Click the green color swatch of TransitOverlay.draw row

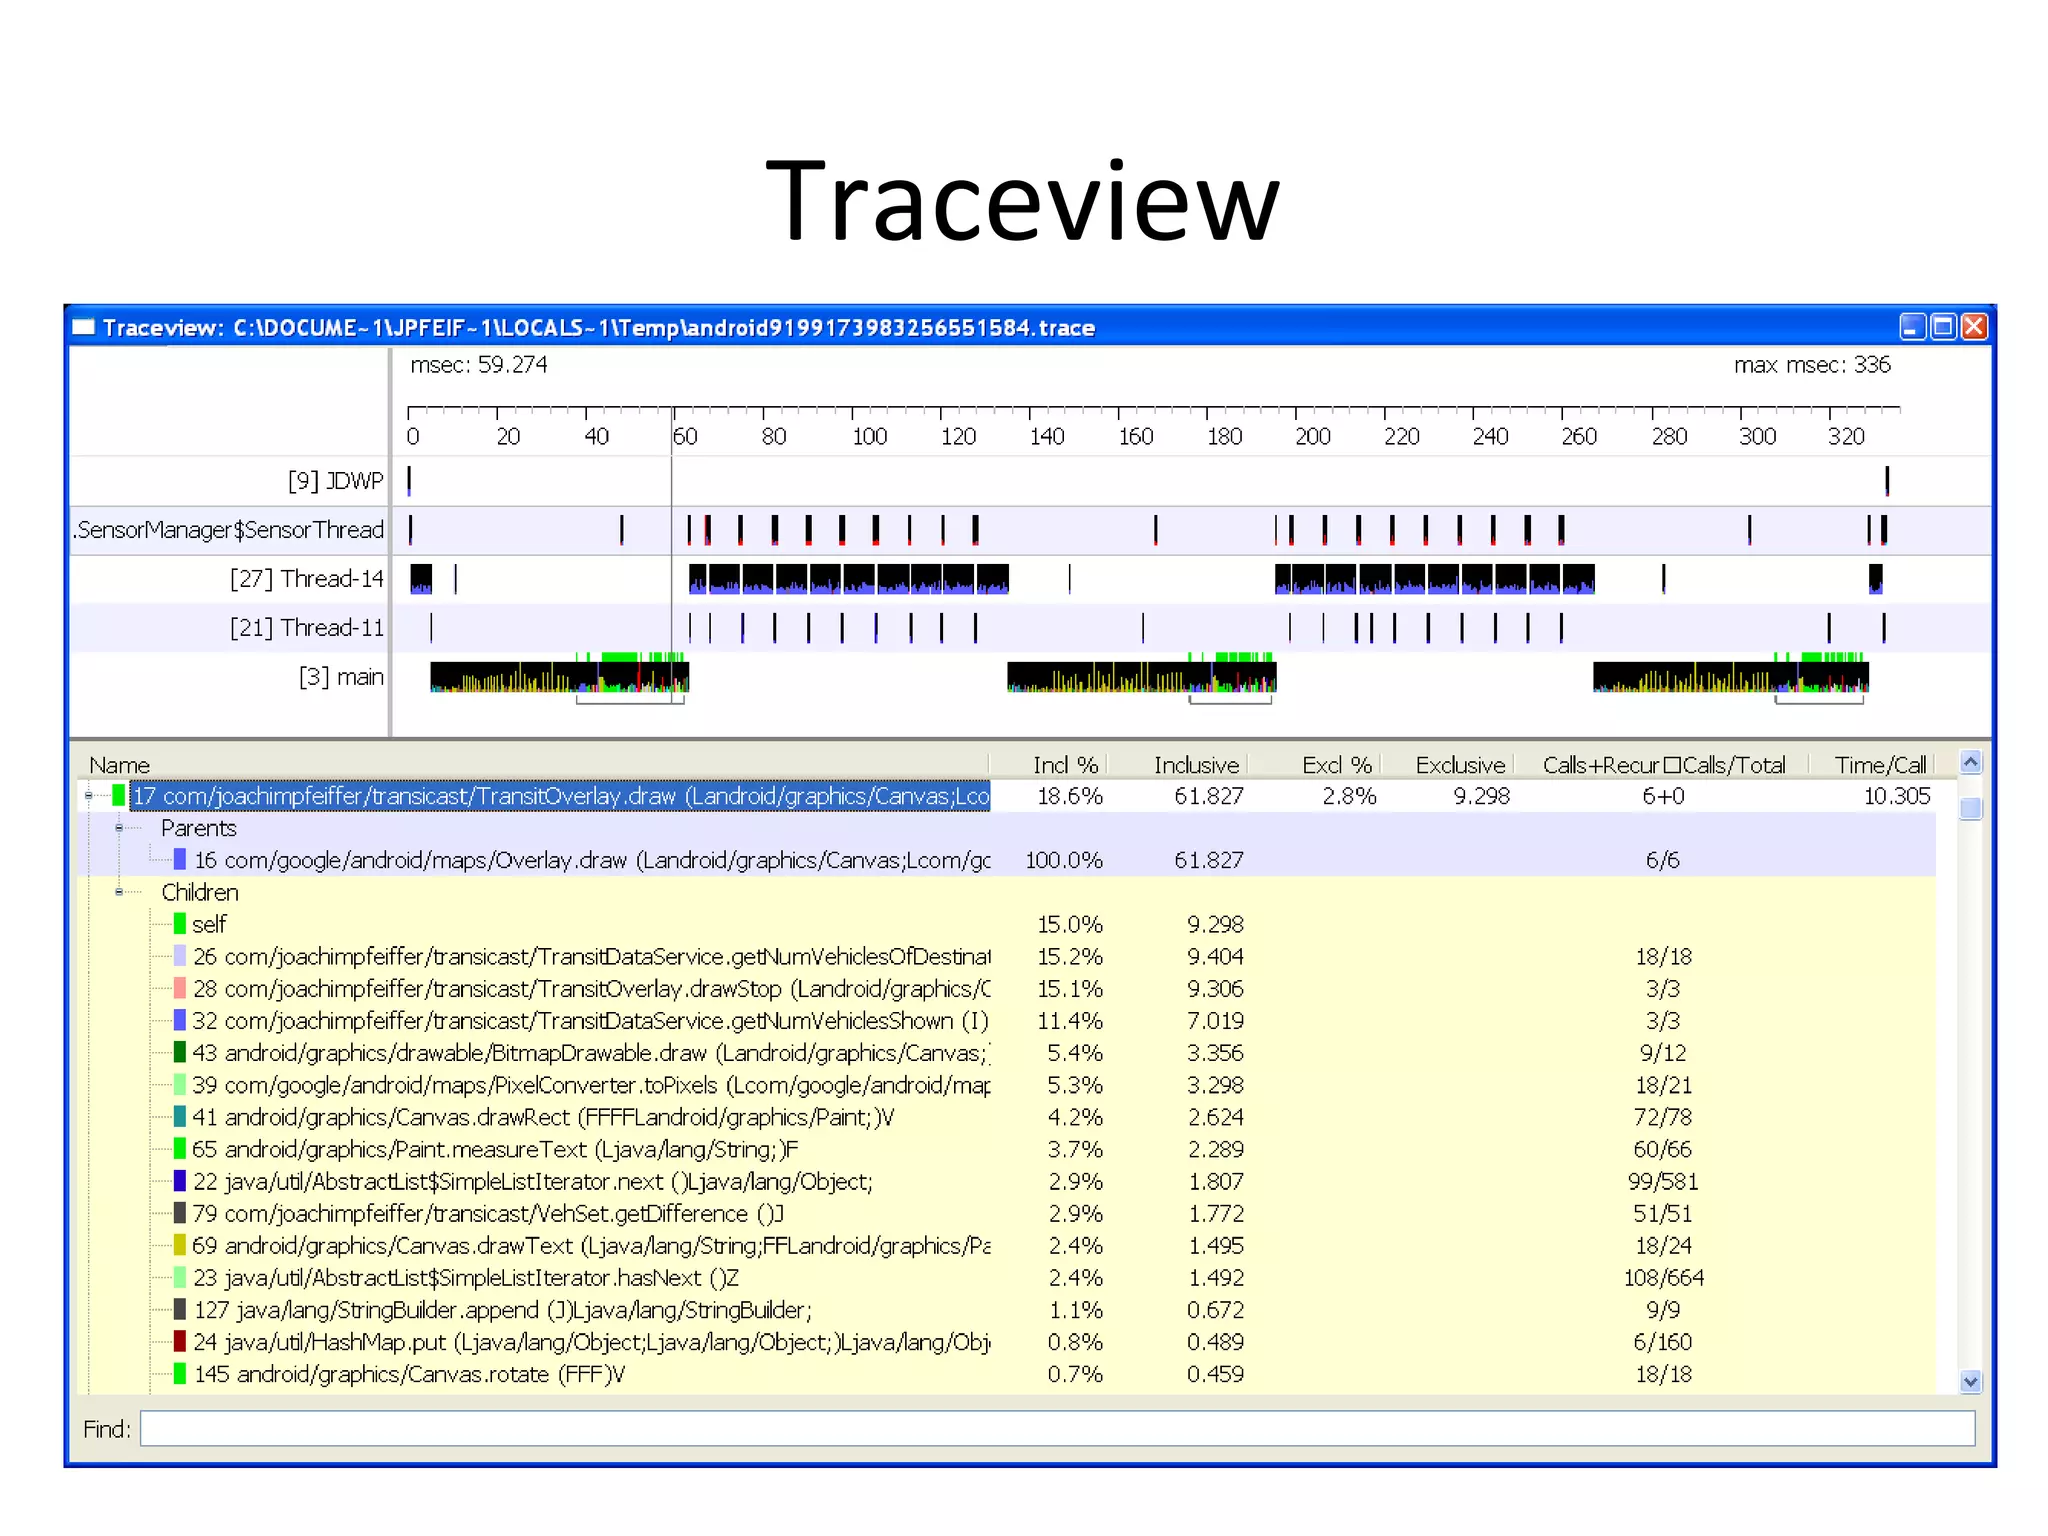coord(119,796)
